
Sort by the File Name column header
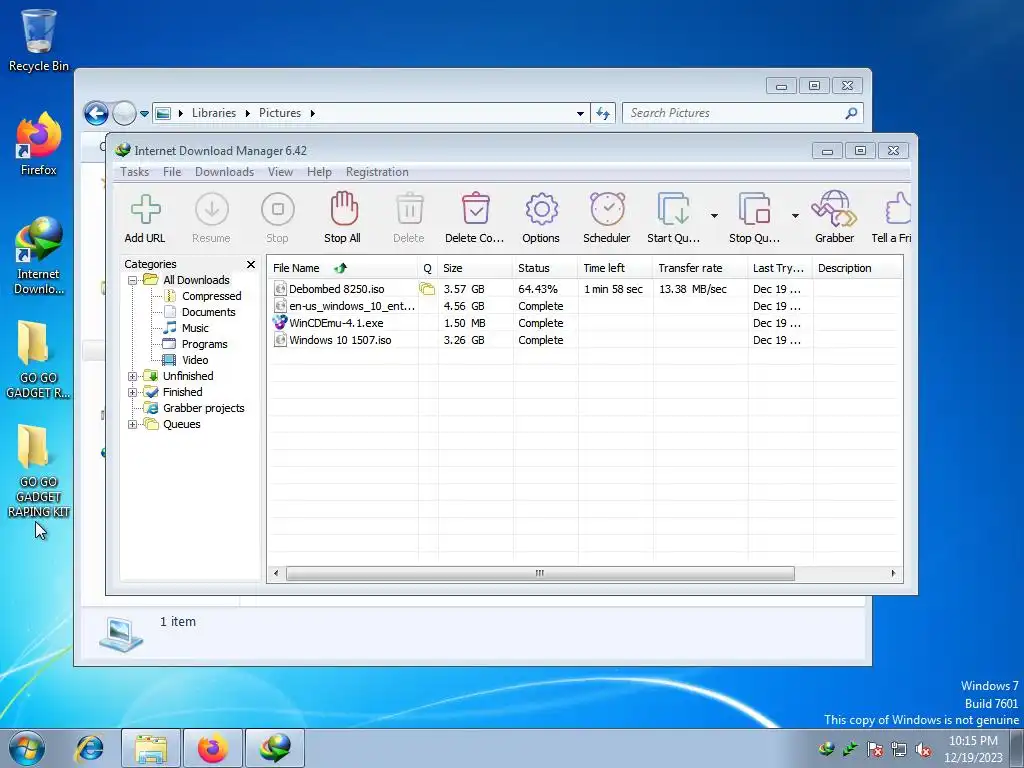(342, 268)
